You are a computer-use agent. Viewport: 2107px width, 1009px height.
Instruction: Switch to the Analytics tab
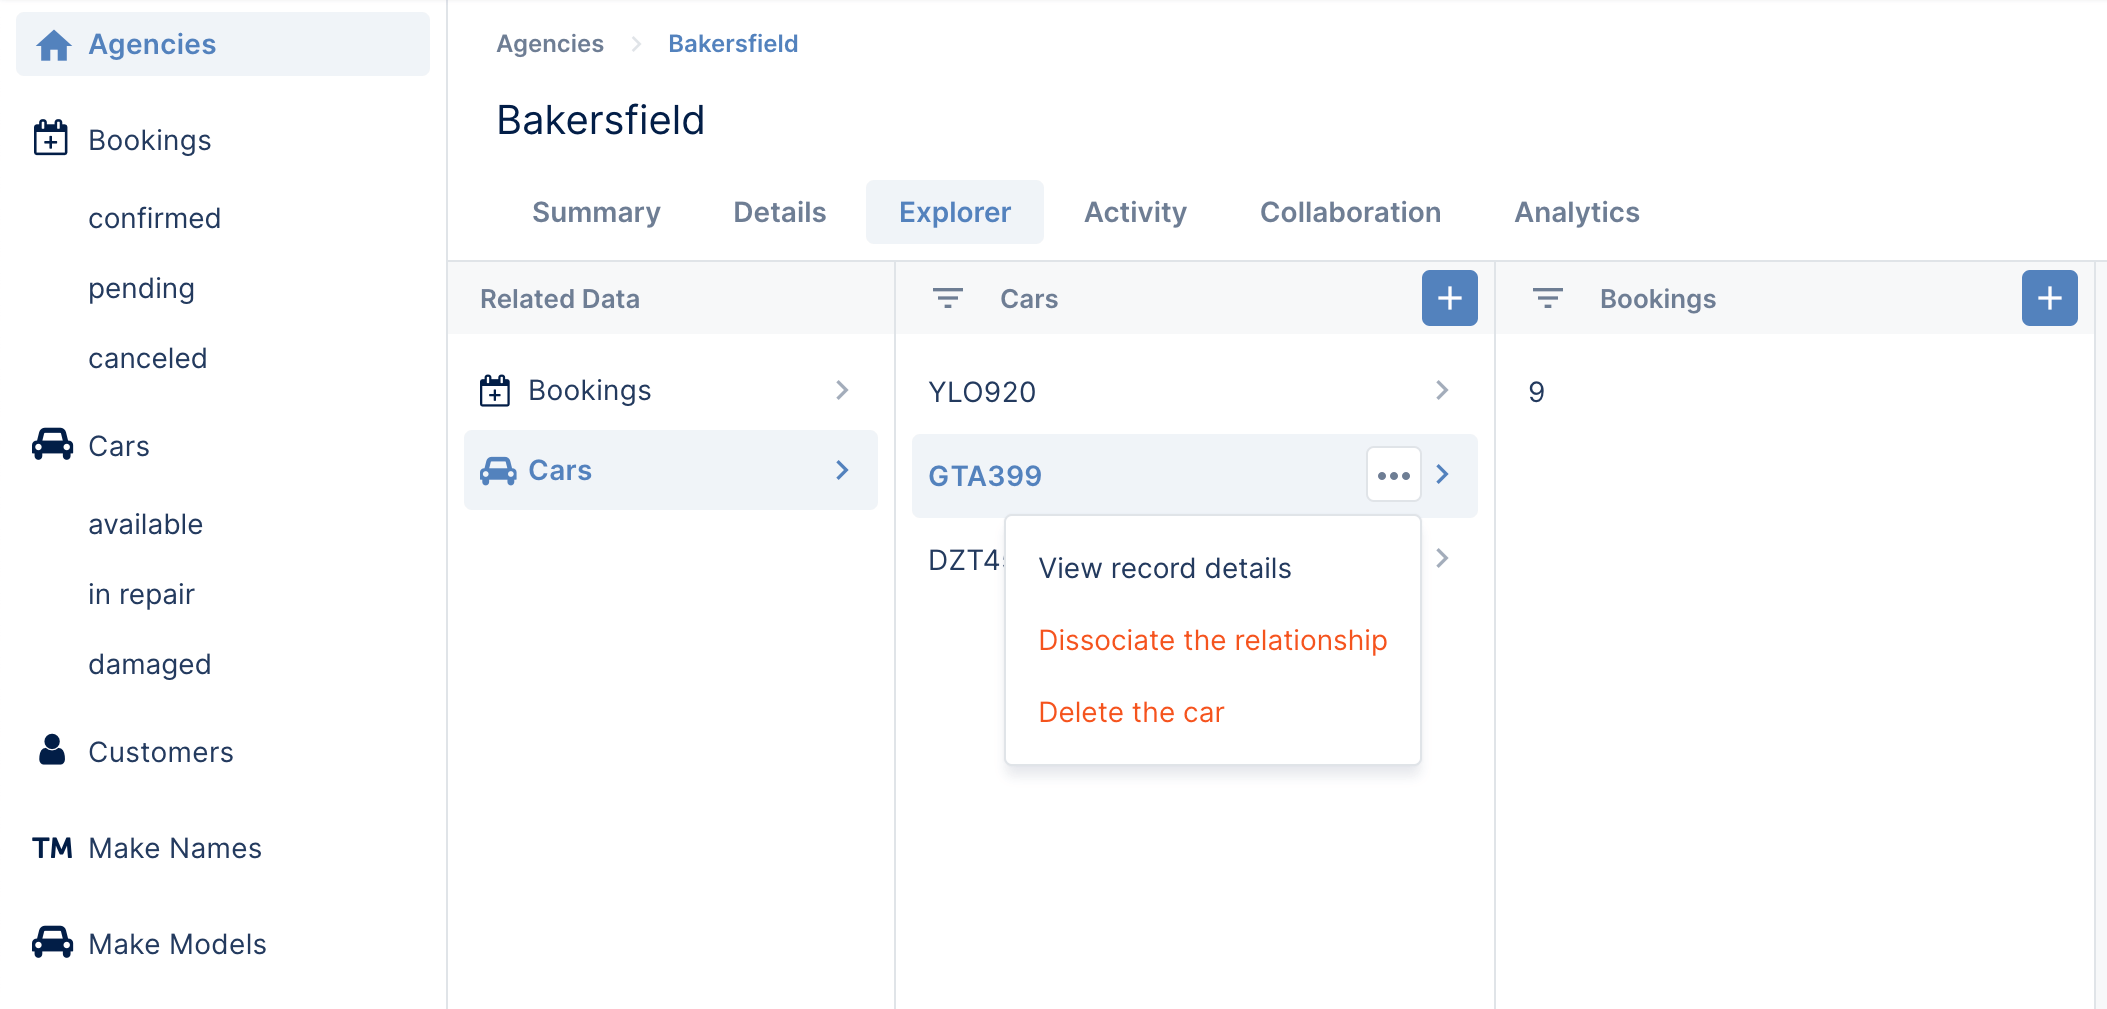[x=1576, y=212]
